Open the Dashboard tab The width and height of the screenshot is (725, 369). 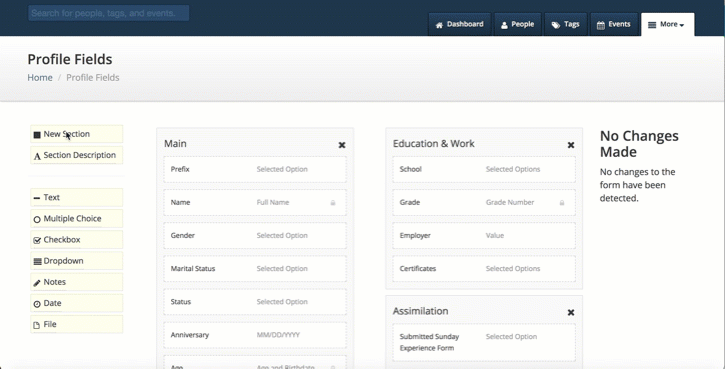(460, 24)
